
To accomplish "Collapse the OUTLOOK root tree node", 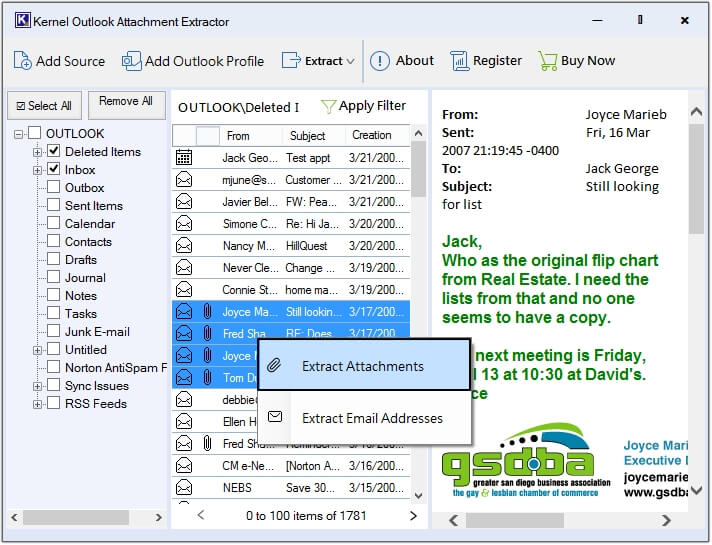I will [18, 134].
